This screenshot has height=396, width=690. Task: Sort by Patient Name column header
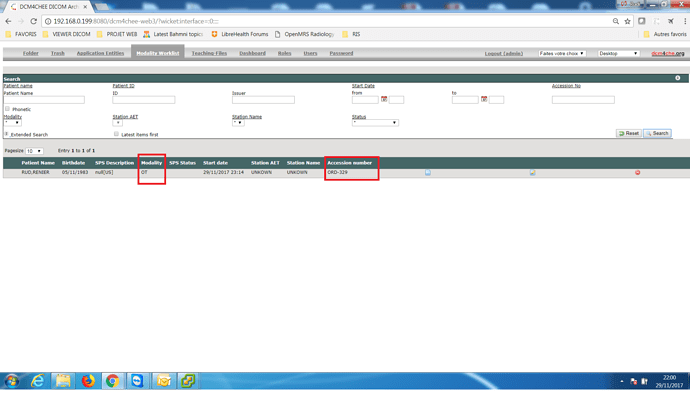point(38,163)
